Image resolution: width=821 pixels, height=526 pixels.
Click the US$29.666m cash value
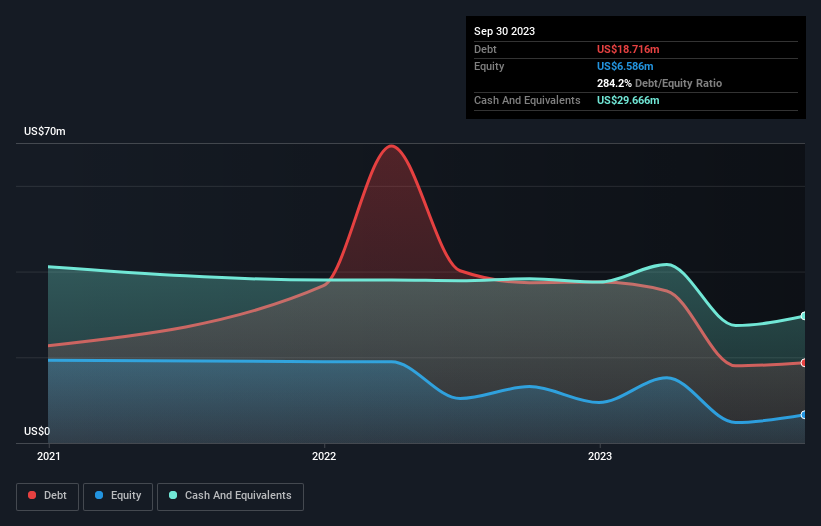pos(628,100)
